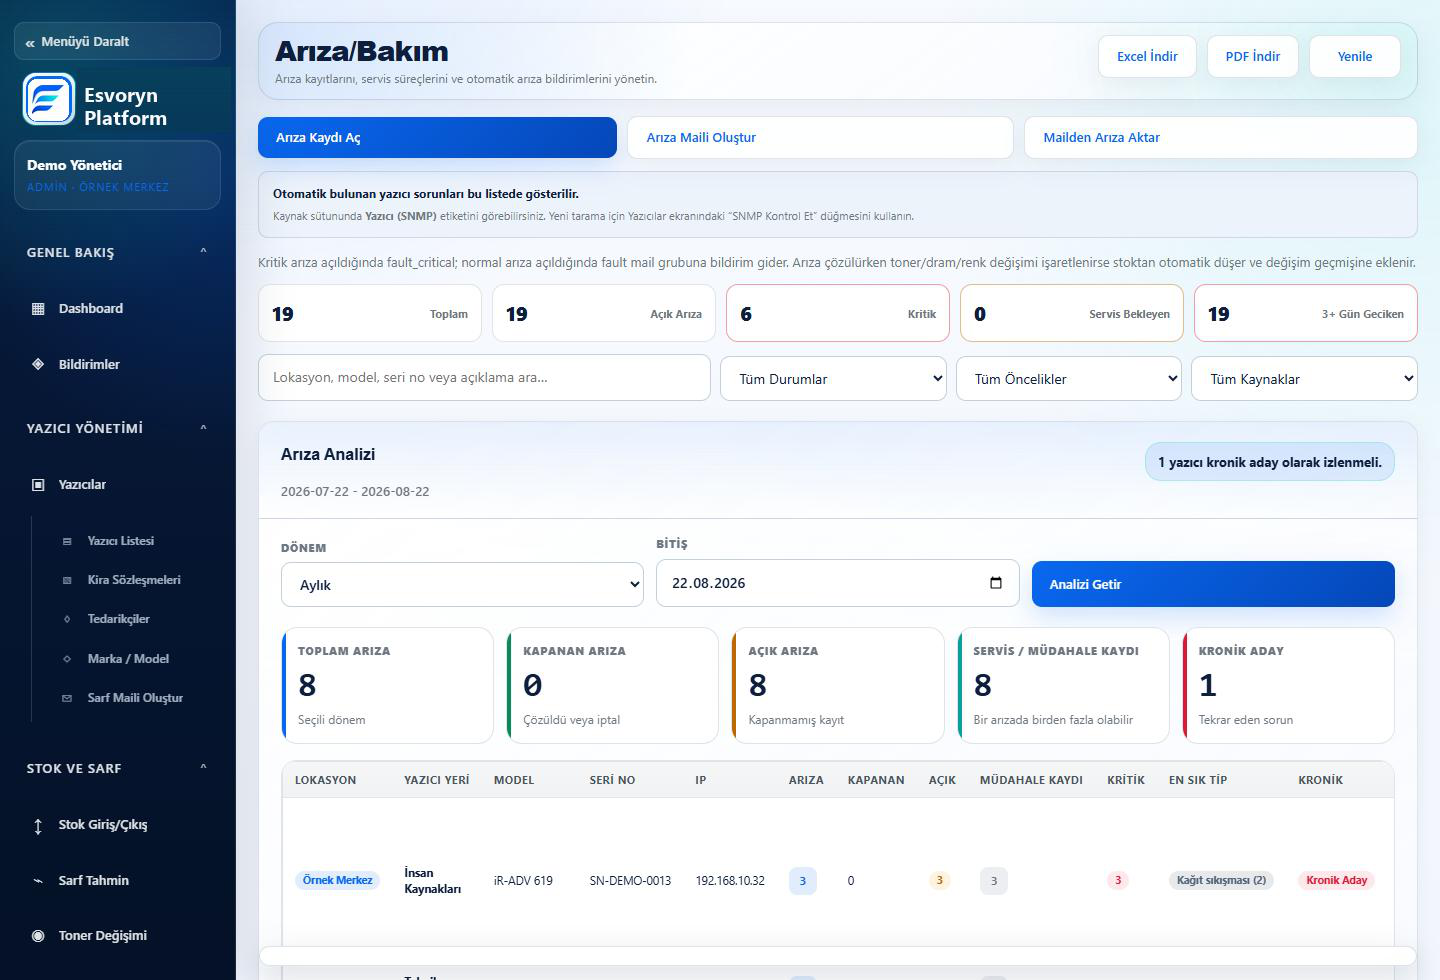Image resolution: width=1440 pixels, height=980 pixels.
Task: Open the Dönem dropdown showing Aylık
Action: pos(462,584)
